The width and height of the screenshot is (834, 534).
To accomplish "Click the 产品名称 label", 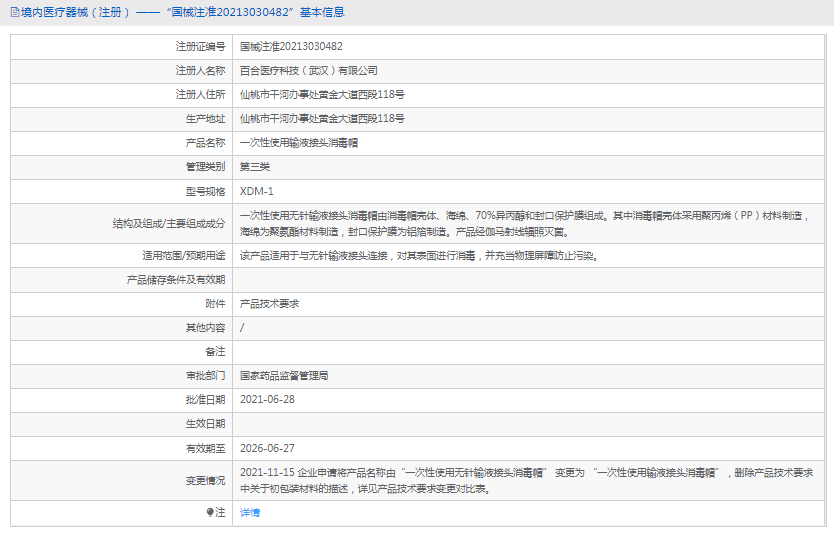I will (x=205, y=143).
